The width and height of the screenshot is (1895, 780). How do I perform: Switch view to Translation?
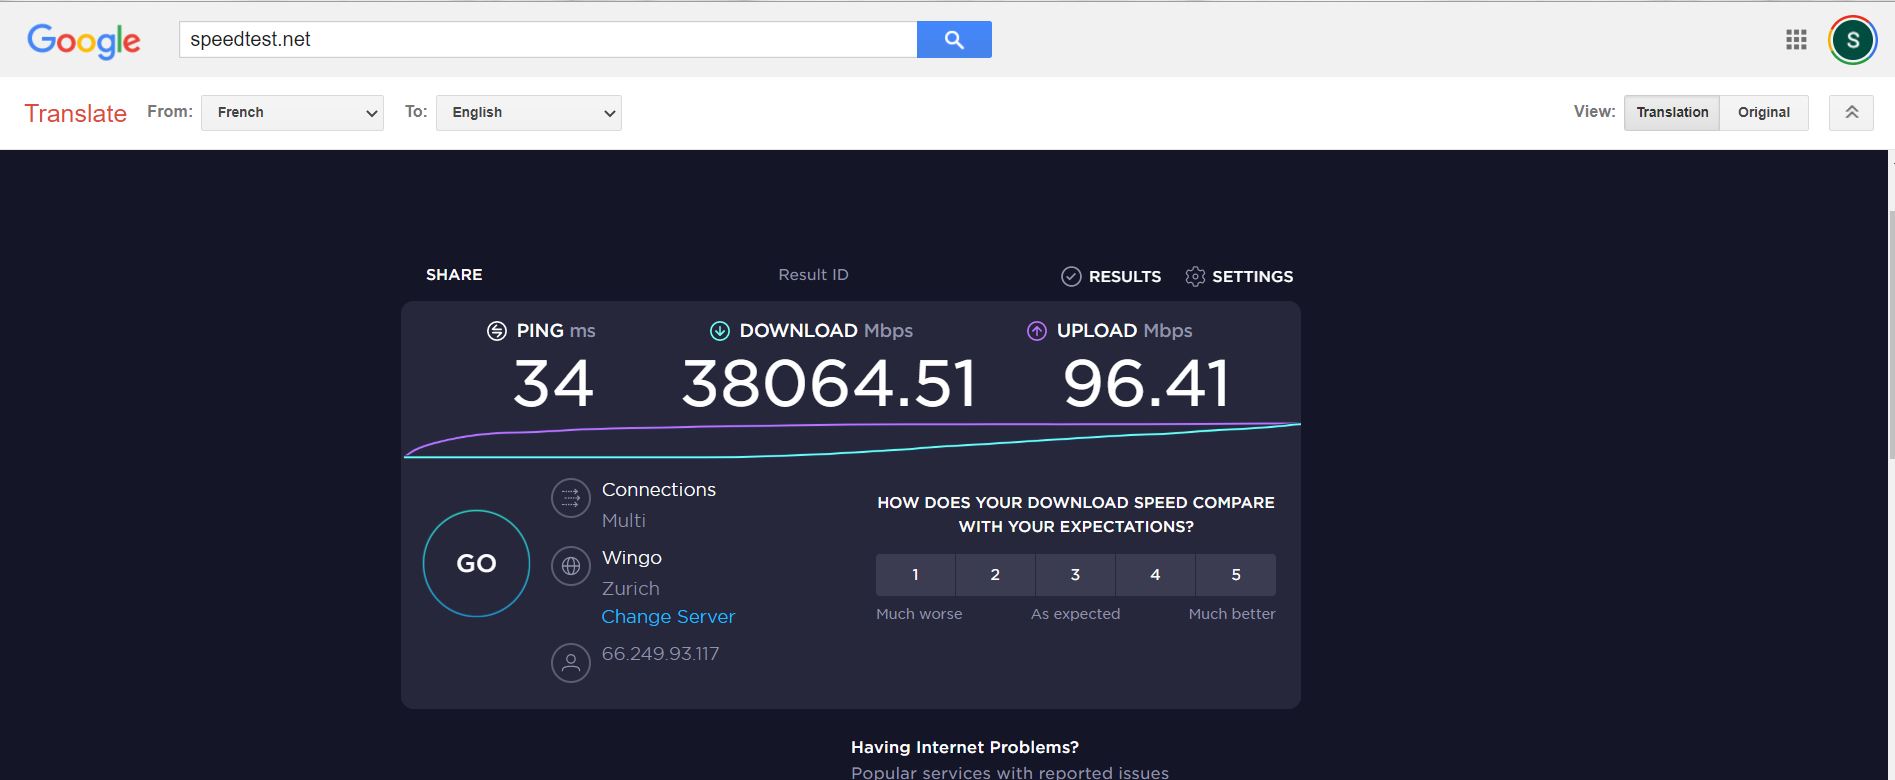point(1672,112)
